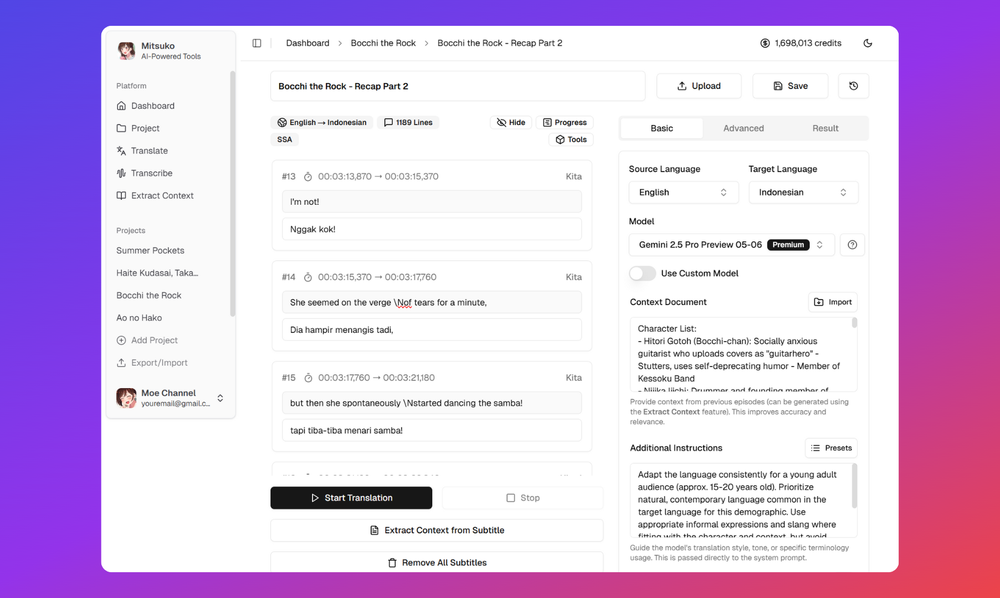Switch to the Basic tab
This screenshot has width=1000, height=598.
pyautogui.click(x=661, y=128)
